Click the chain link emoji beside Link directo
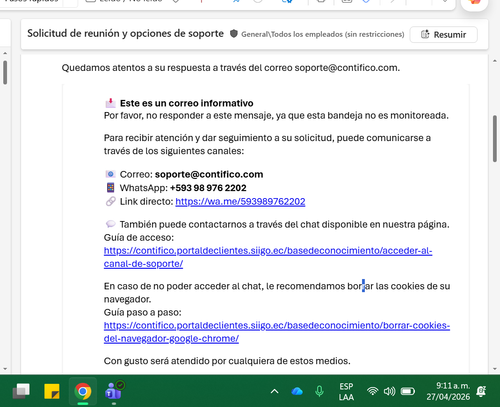This screenshot has width=500, height=407. (110, 201)
